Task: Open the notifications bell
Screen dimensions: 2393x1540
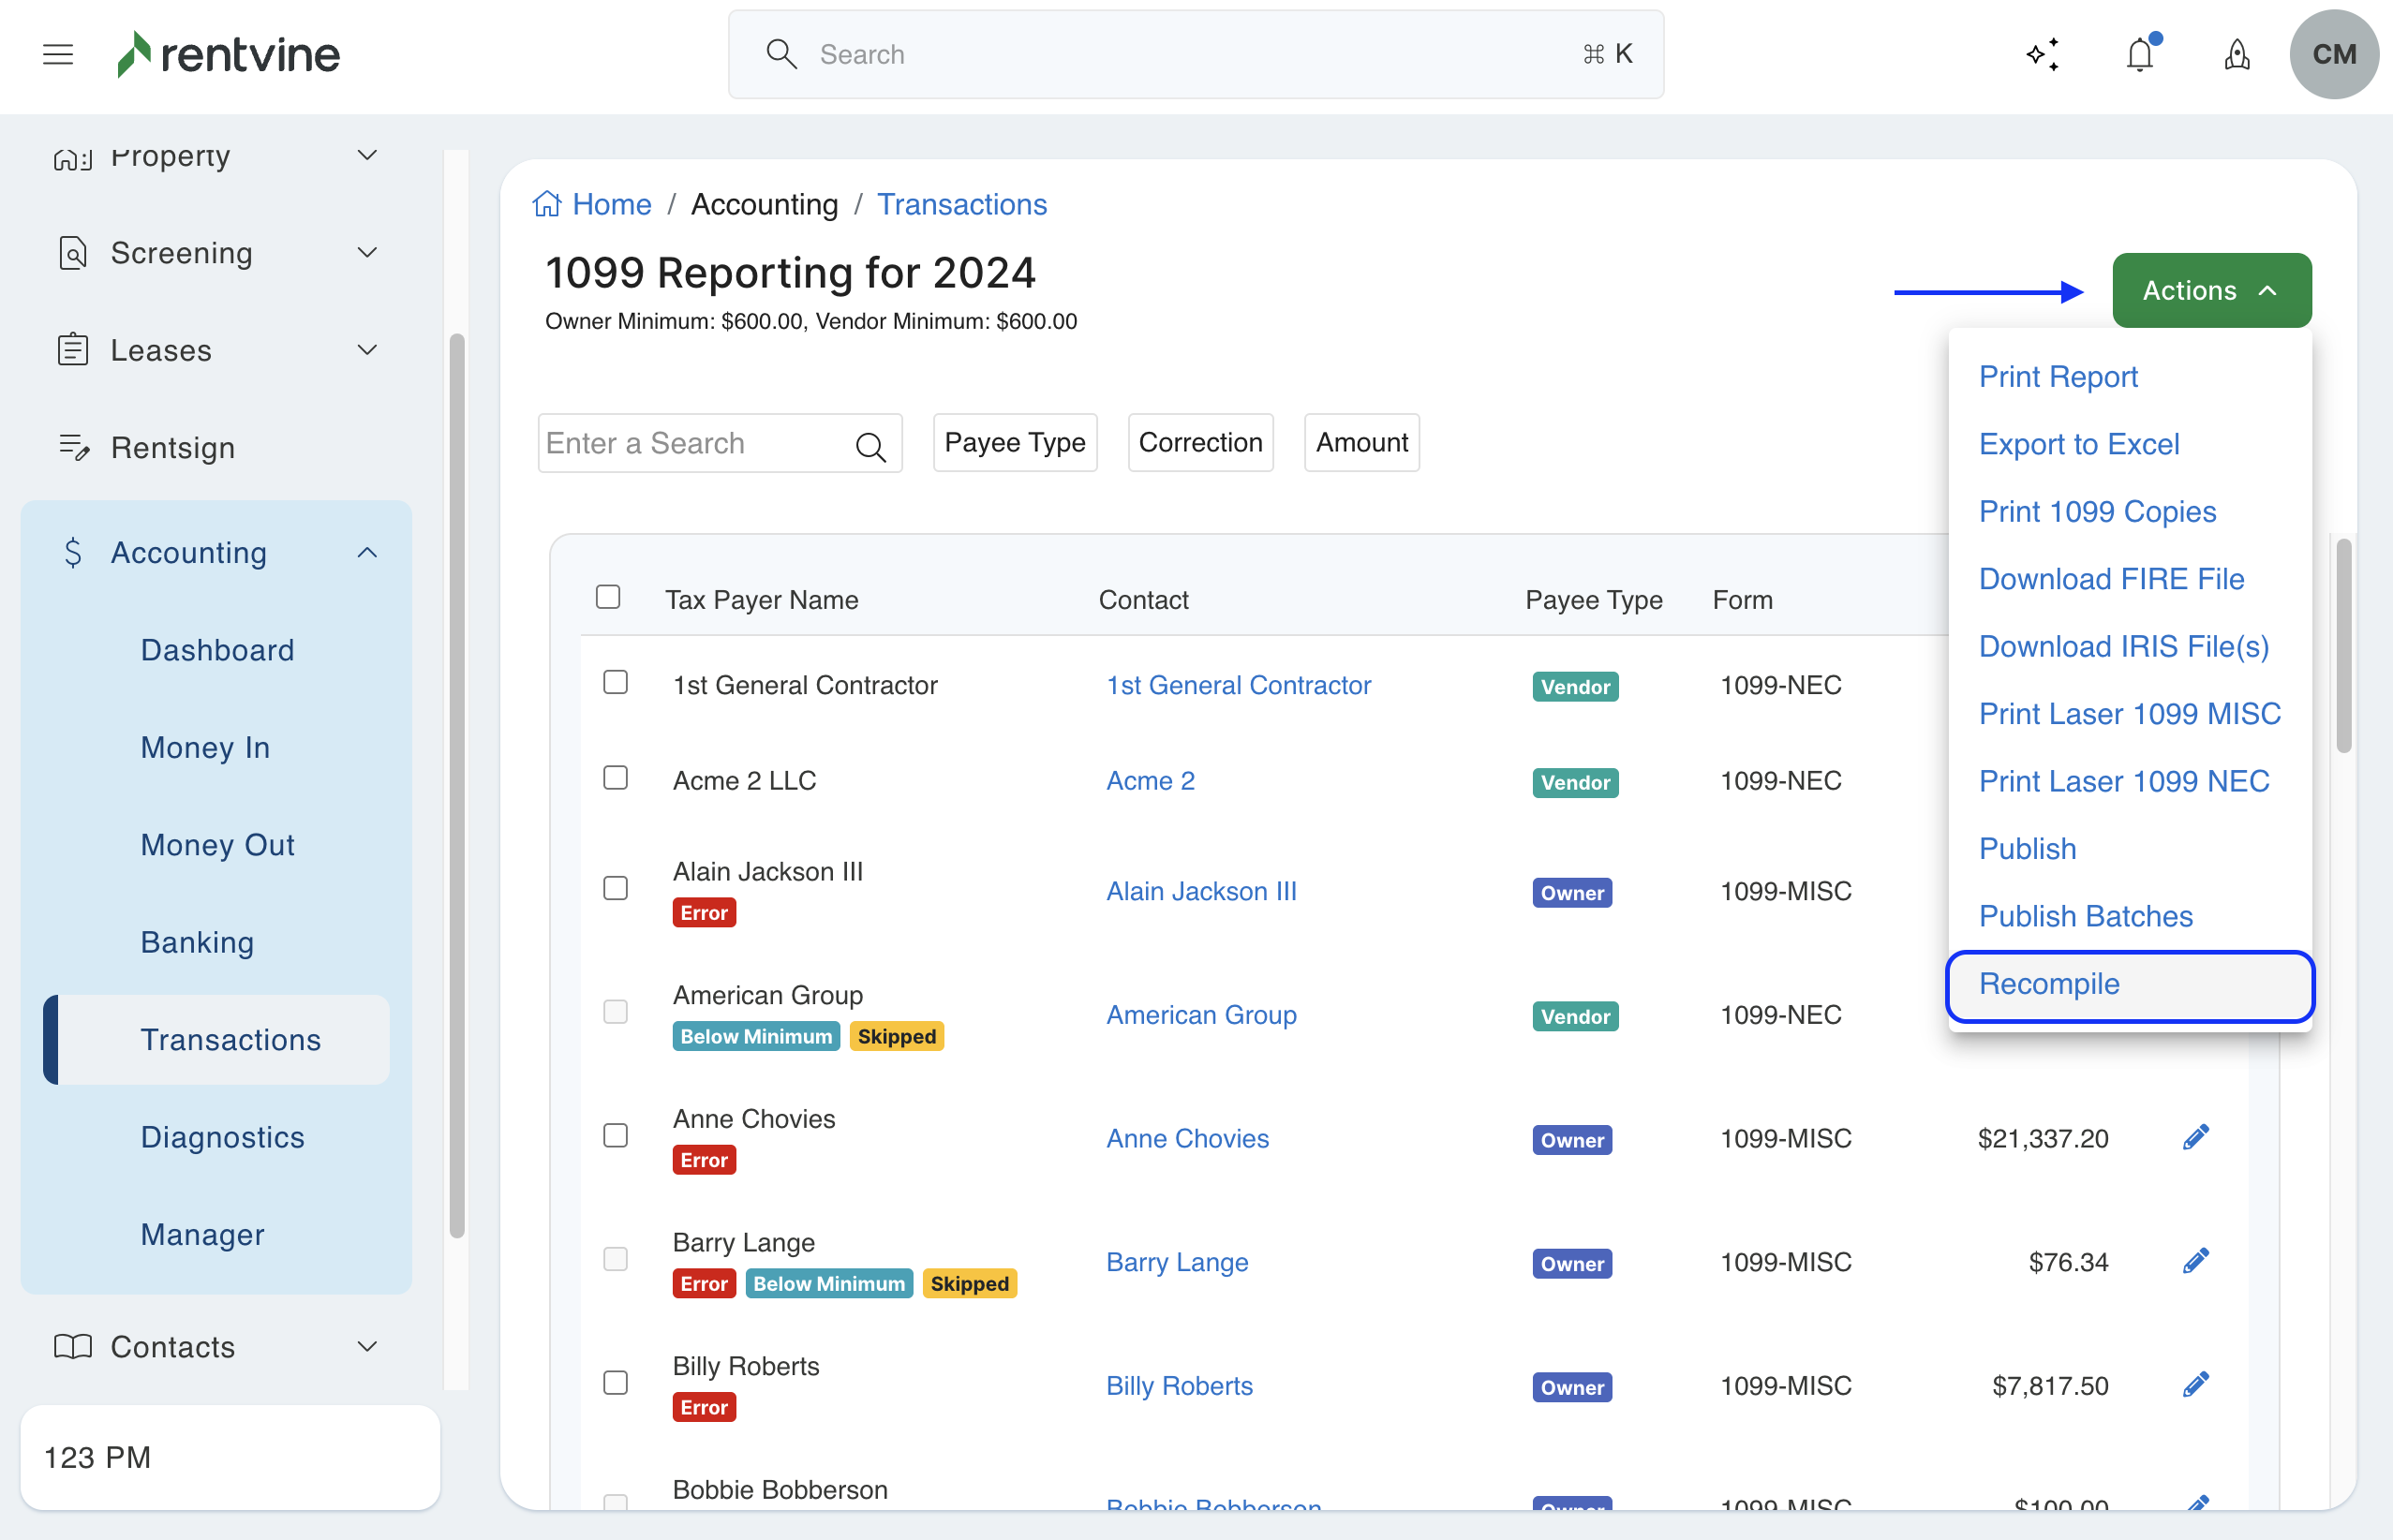Action: tap(2139, 54)
